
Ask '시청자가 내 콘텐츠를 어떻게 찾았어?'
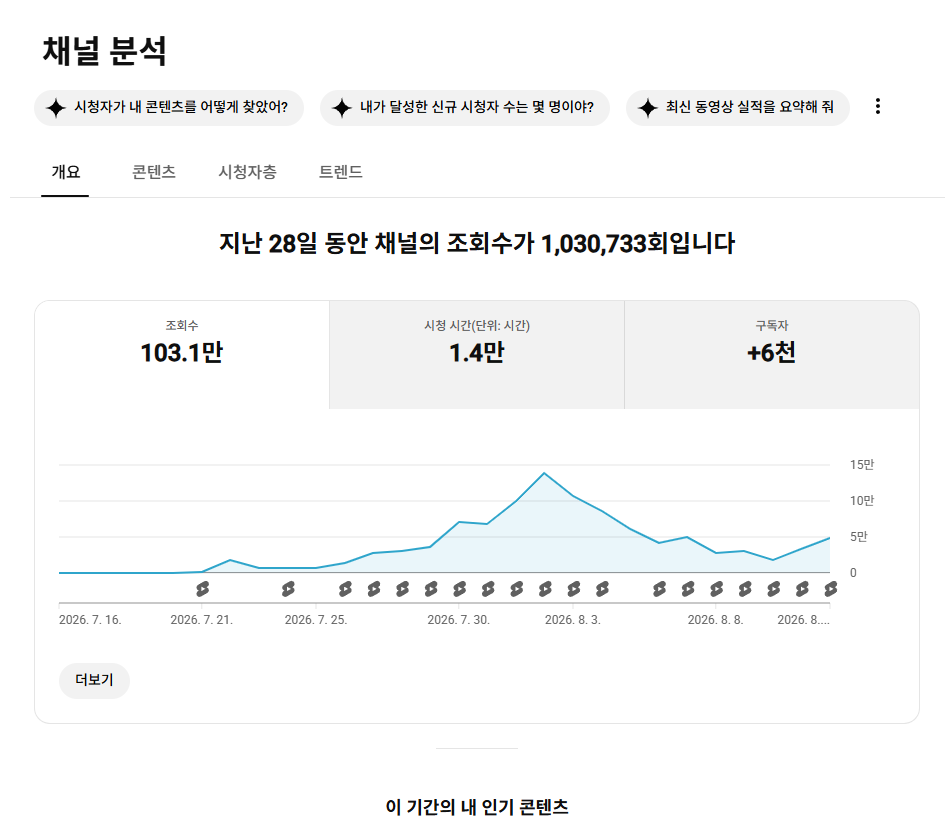(x=169, y=108)
